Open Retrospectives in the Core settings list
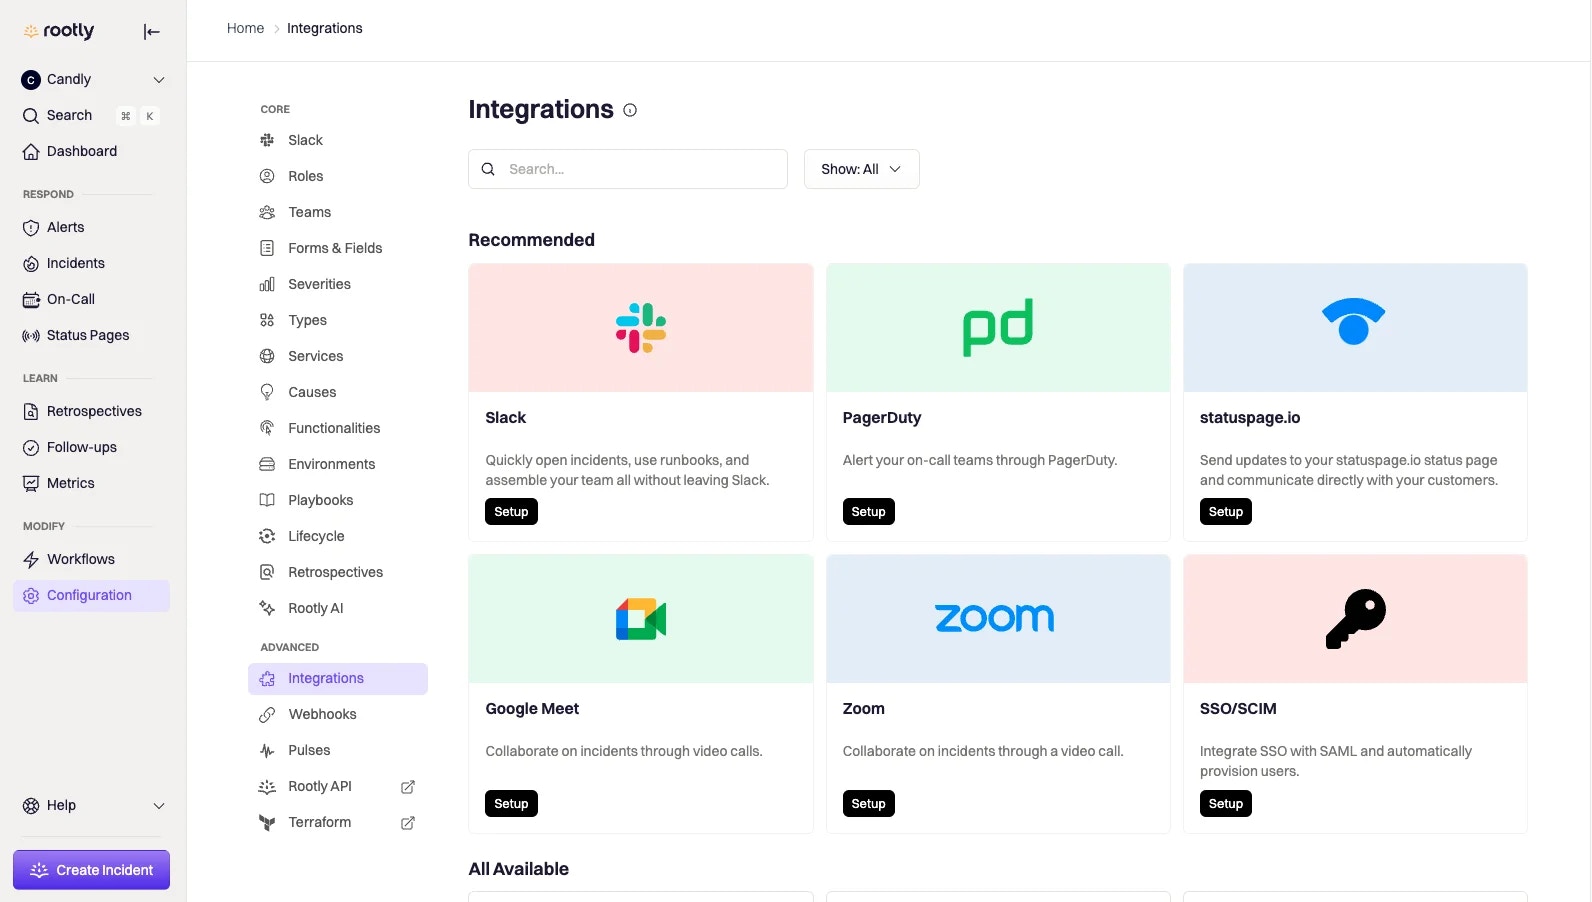1592x902 pixels. click(x=338, y=573)
